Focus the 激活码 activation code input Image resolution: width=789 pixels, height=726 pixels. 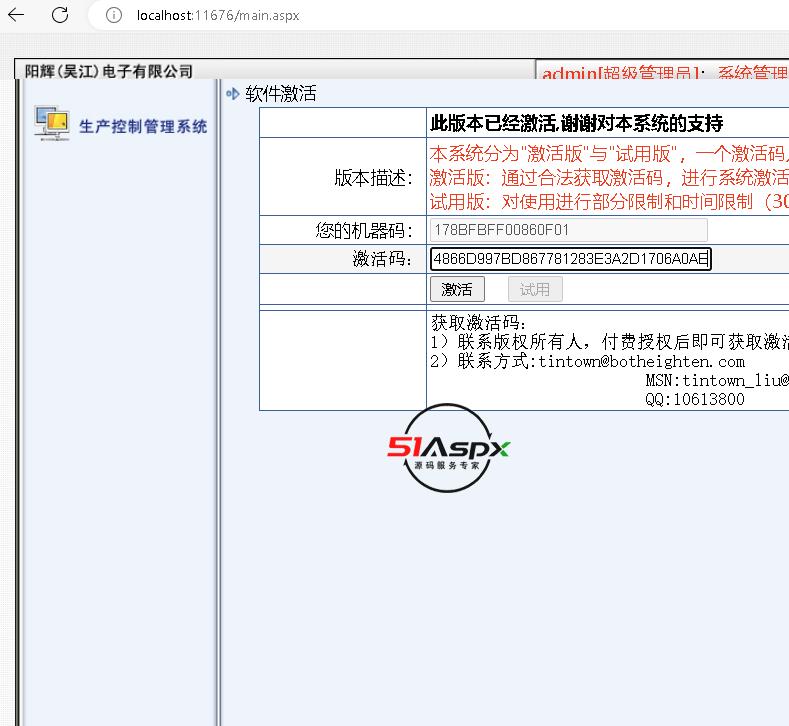click(571, 259)
